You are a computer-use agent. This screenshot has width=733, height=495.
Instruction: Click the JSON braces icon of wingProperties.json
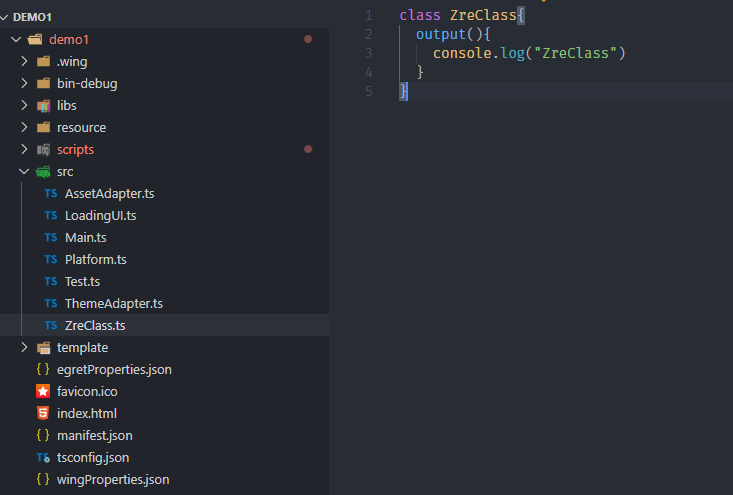pos(43,479)
